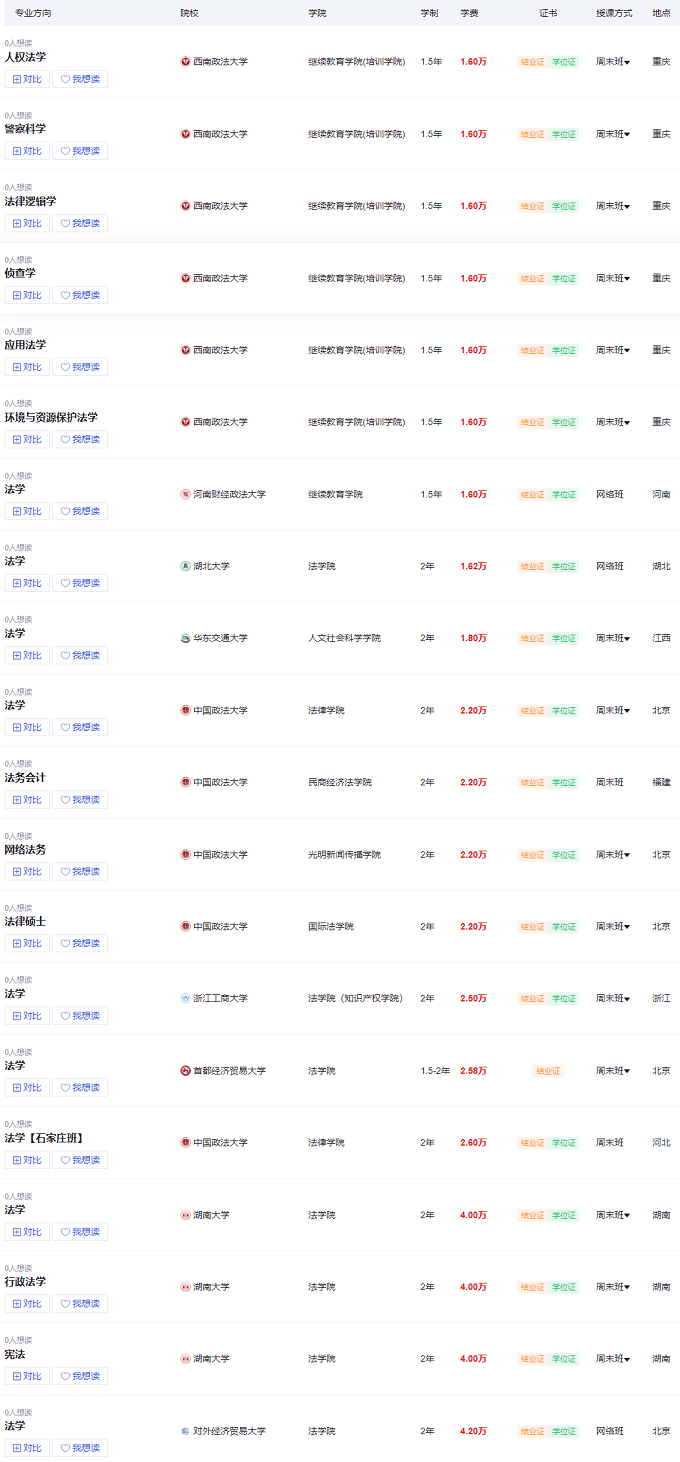Click the 中国政法大学 logo in 法律硕士 row
Image resolution: width=680 pixels, height=1462 pixels.
(x=185, y=927)
